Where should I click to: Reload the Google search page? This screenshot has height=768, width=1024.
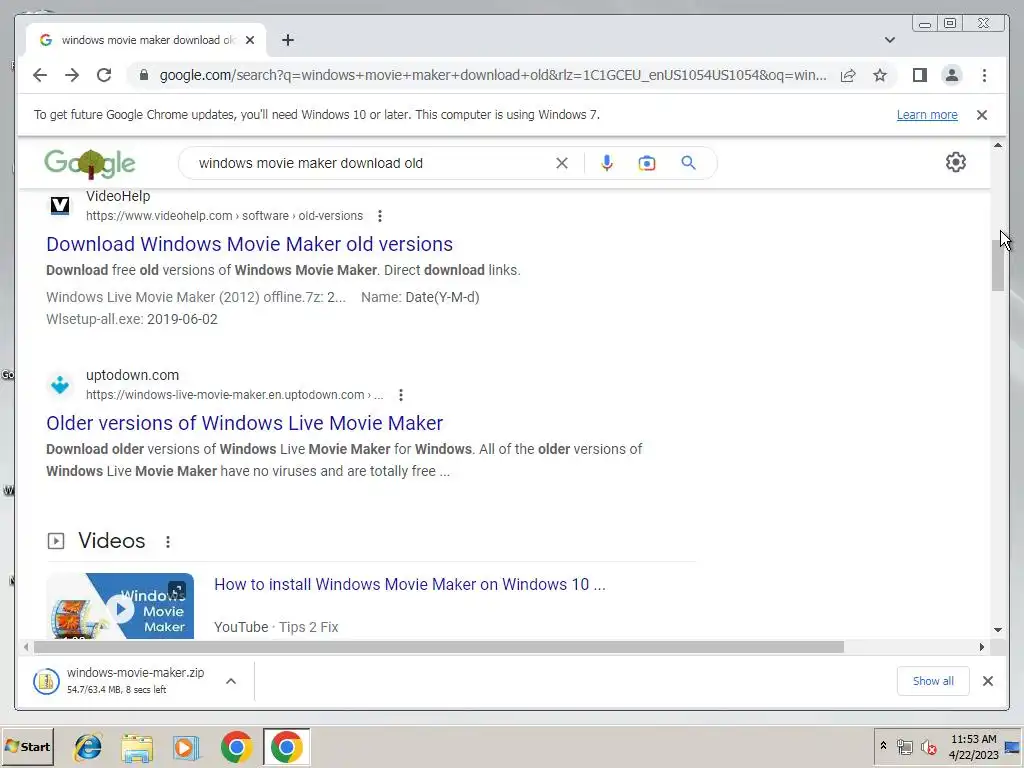pos(104,75)
